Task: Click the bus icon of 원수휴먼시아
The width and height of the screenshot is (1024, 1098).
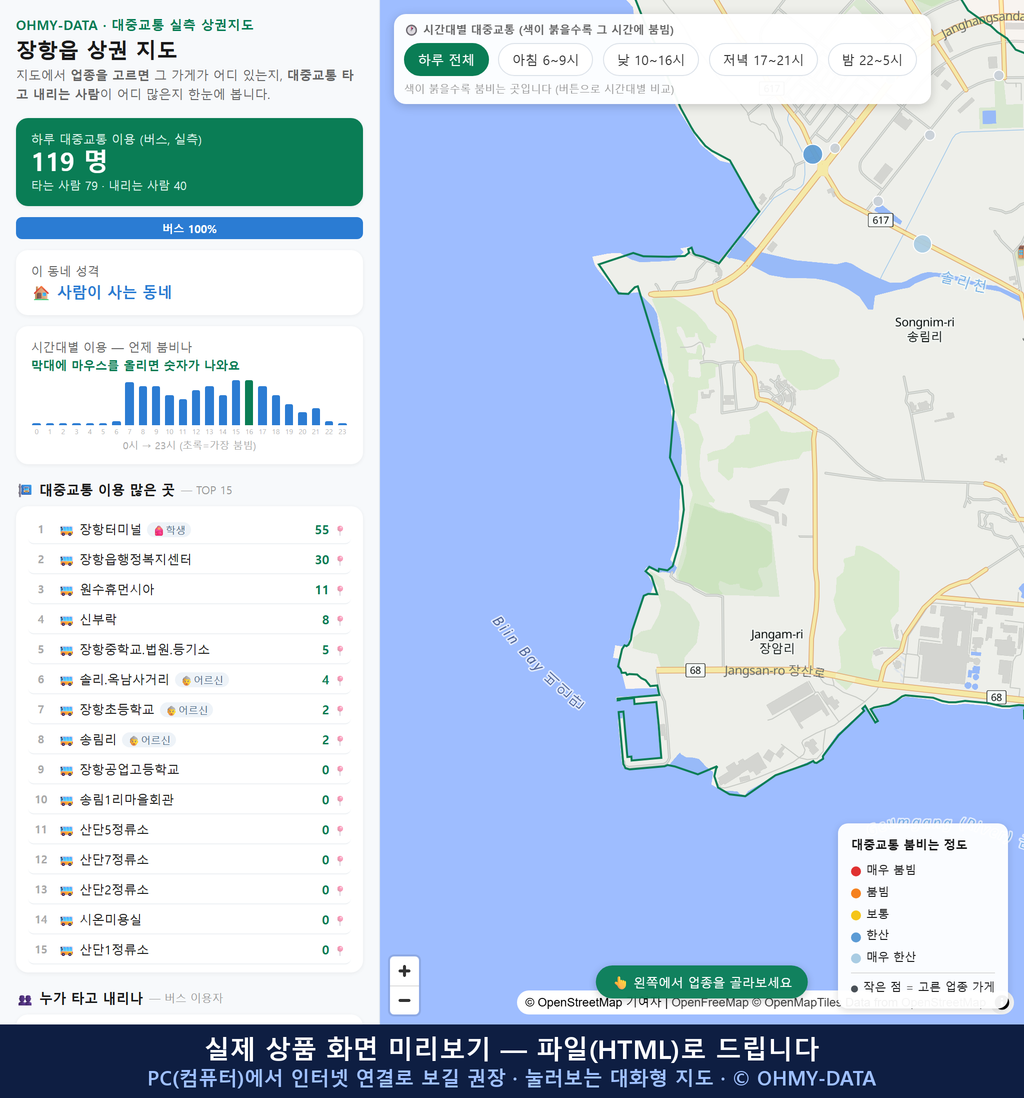Action: [67, 590]
